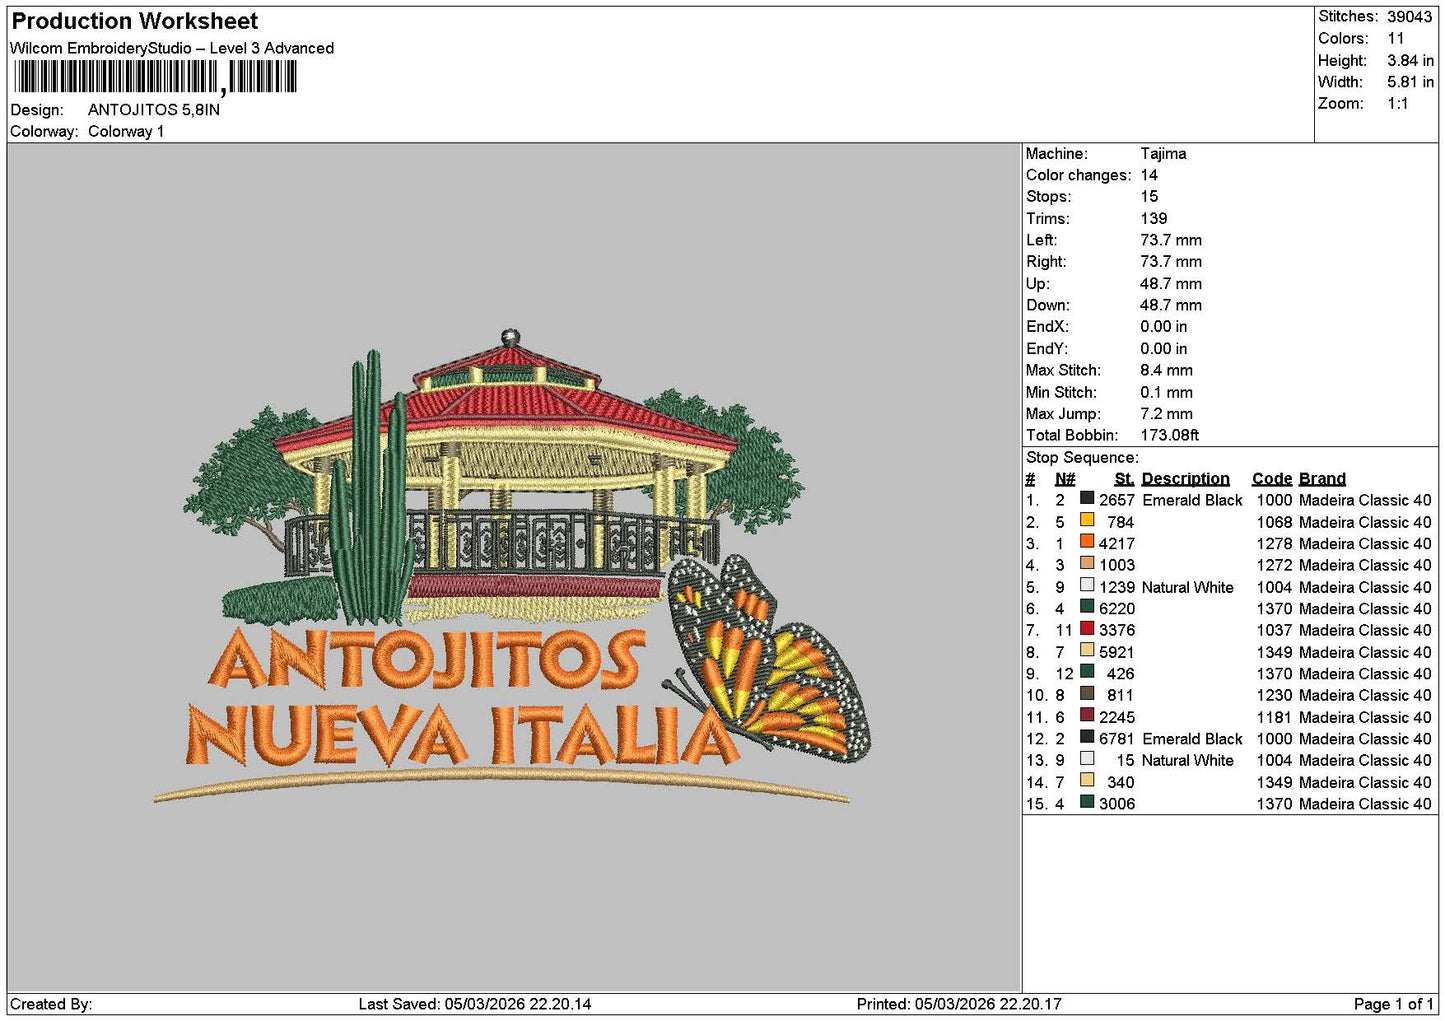Click the Up value '48.7 mm'
Image resolution: width=1445 pixels, height=1021 pixels.
[1171, 284]
